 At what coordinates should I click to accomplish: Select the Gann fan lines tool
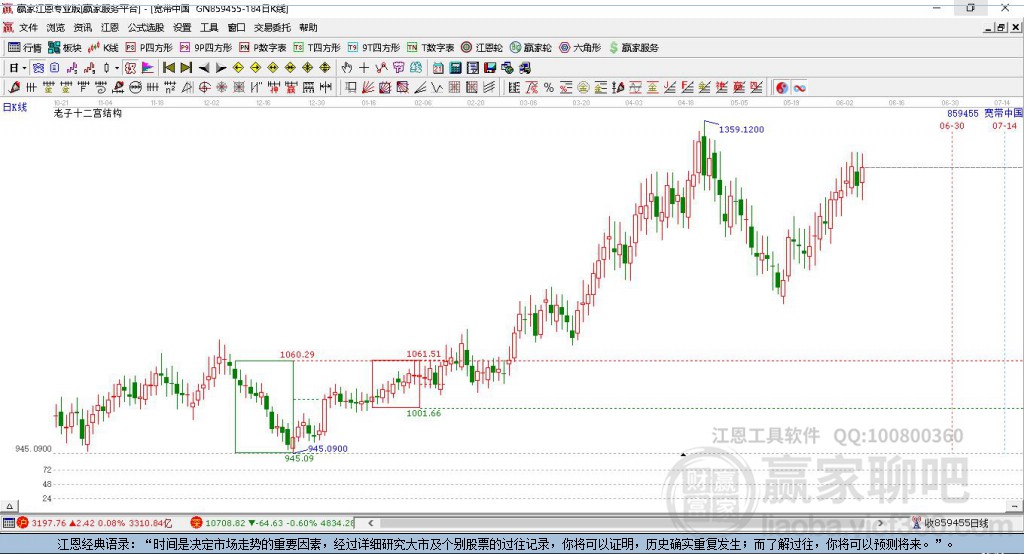(x=368, y=87)
